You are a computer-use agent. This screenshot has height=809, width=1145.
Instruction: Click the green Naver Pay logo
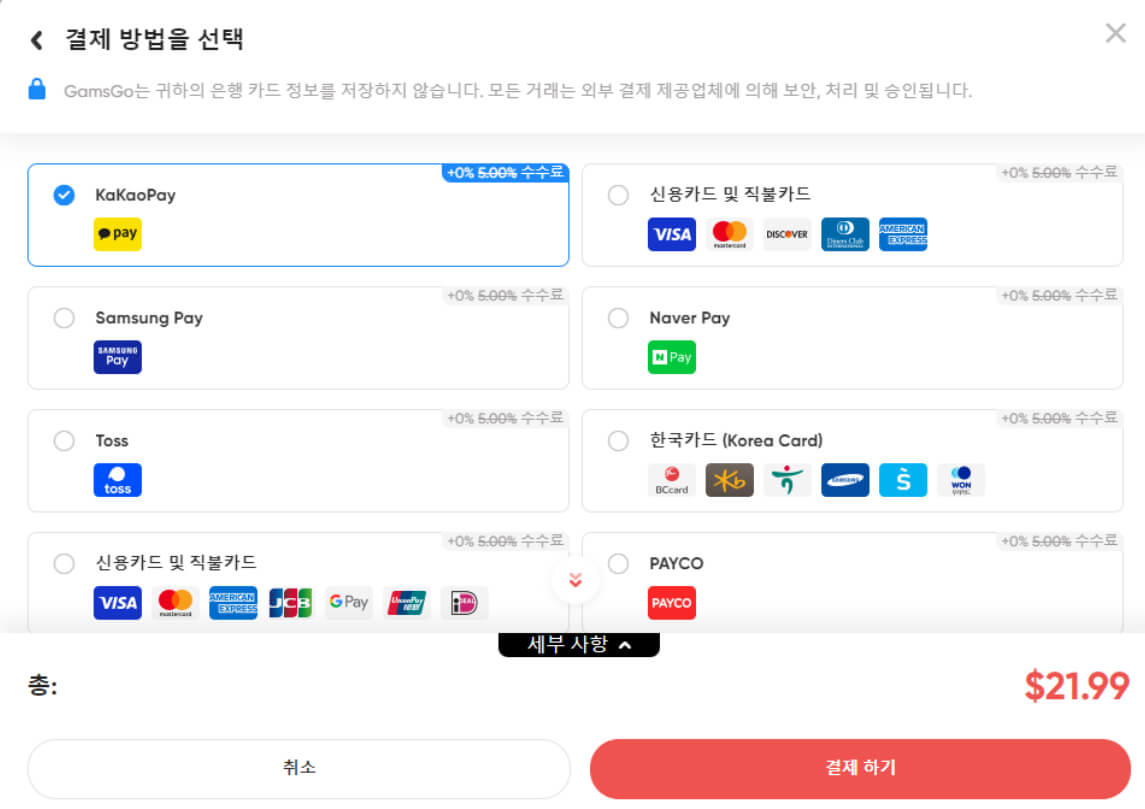672,357
